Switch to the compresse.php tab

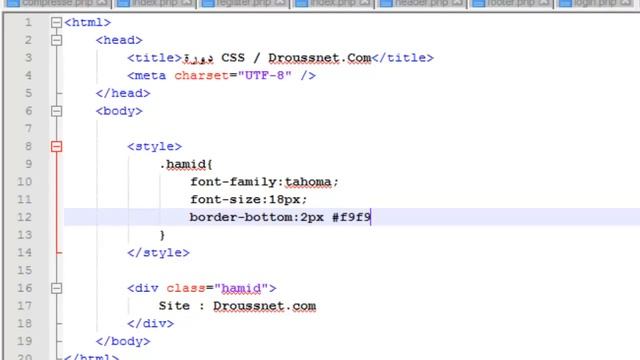click(x=56, y=3)
